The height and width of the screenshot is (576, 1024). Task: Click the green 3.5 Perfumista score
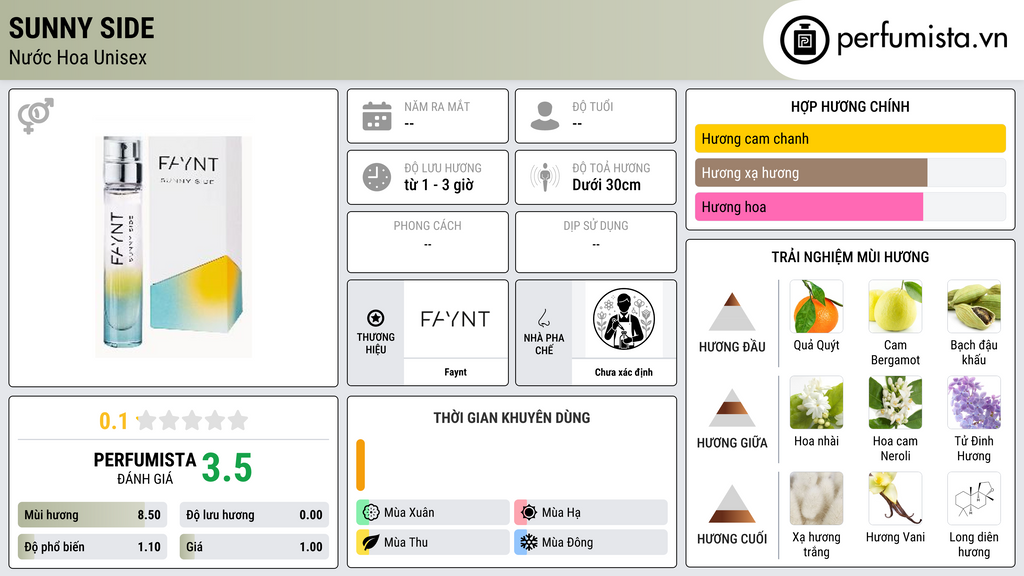[x=227, y=468]
